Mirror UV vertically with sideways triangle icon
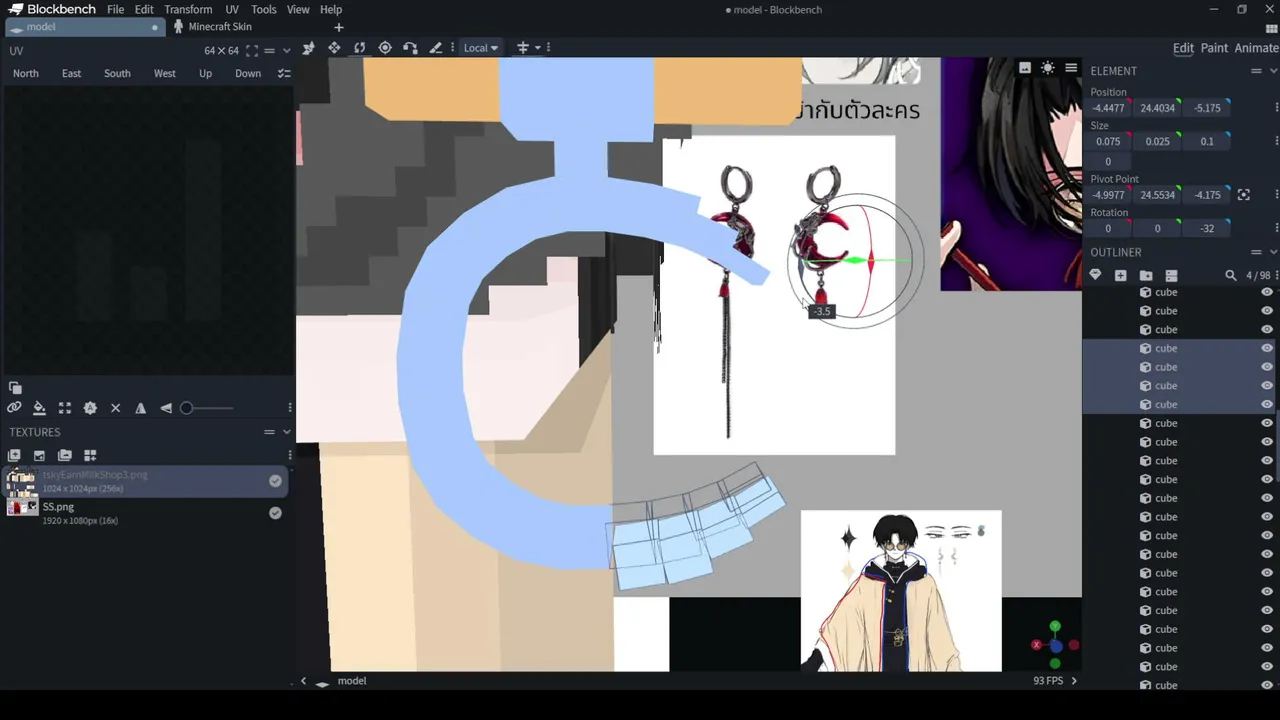 coord(166,408)
